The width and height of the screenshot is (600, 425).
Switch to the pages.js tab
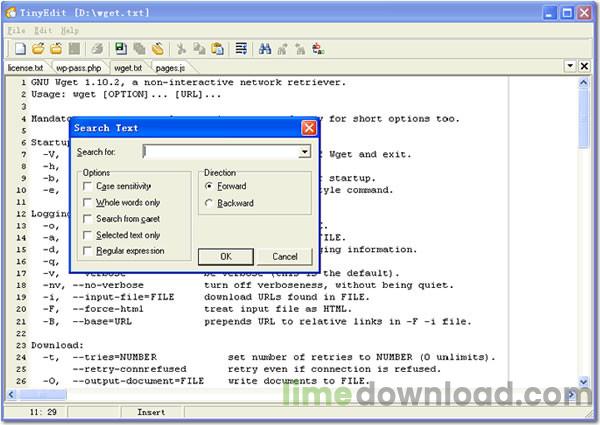[170, 68]
